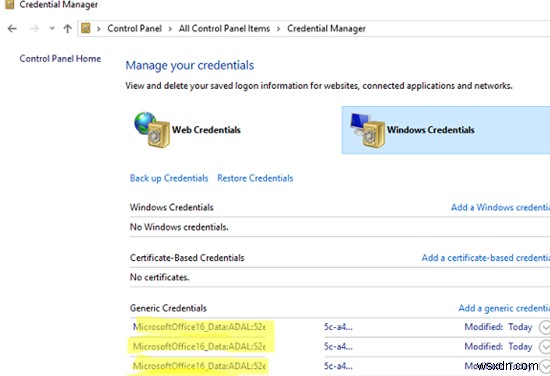Click Add a Windows credential link
Viewport: 550px width, 376px height.
(500, 207)
